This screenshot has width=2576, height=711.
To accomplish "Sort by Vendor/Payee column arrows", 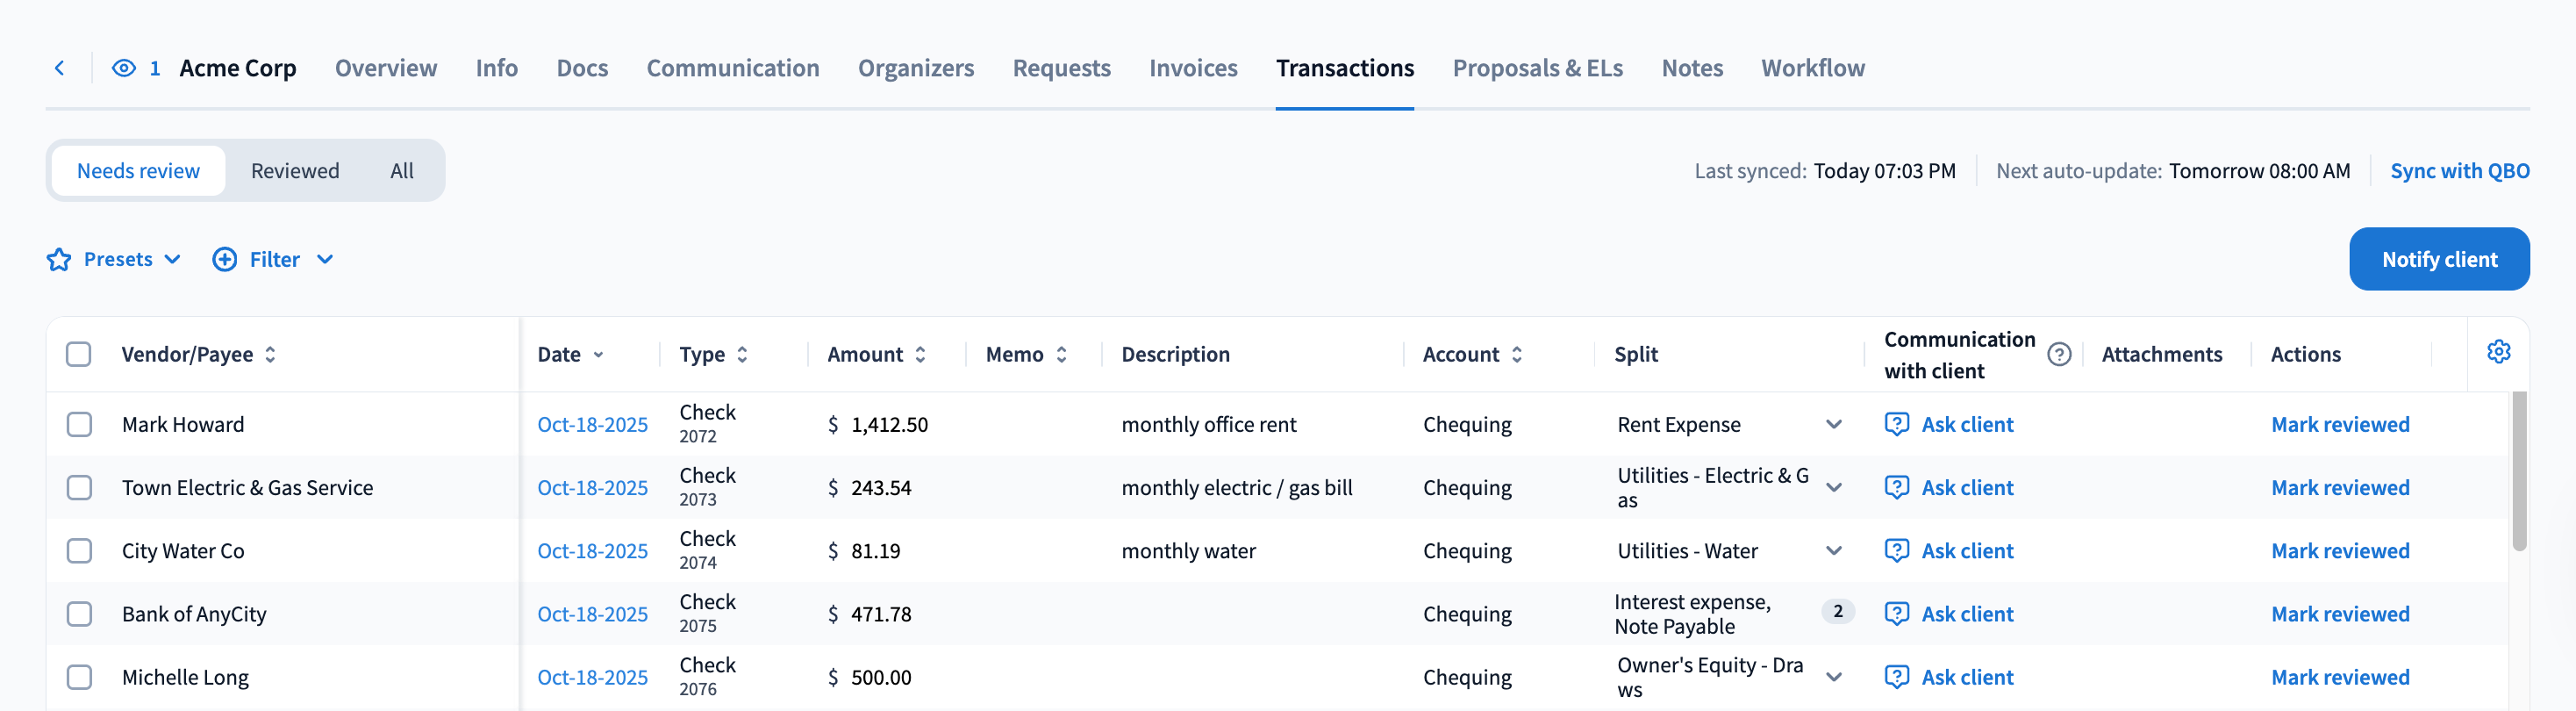I will pos(270,355).
